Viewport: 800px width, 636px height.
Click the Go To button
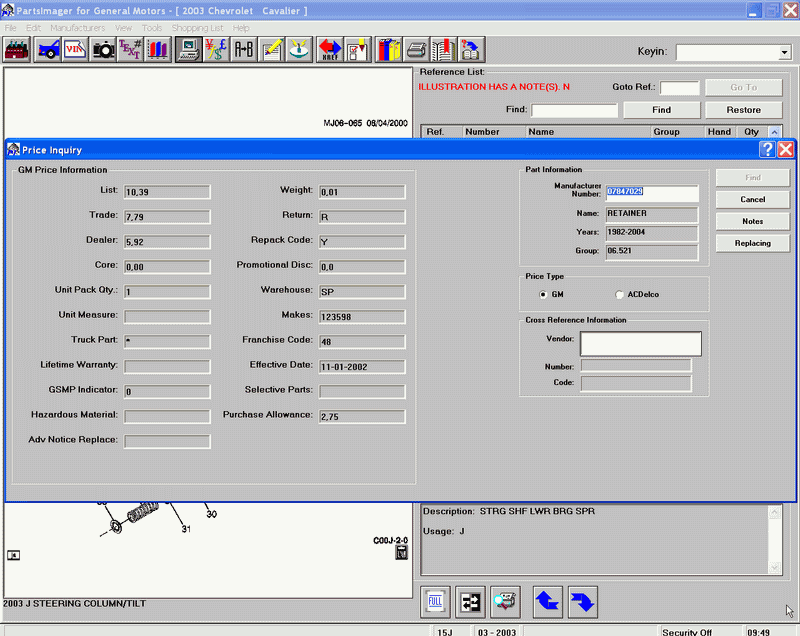point(743,87)
